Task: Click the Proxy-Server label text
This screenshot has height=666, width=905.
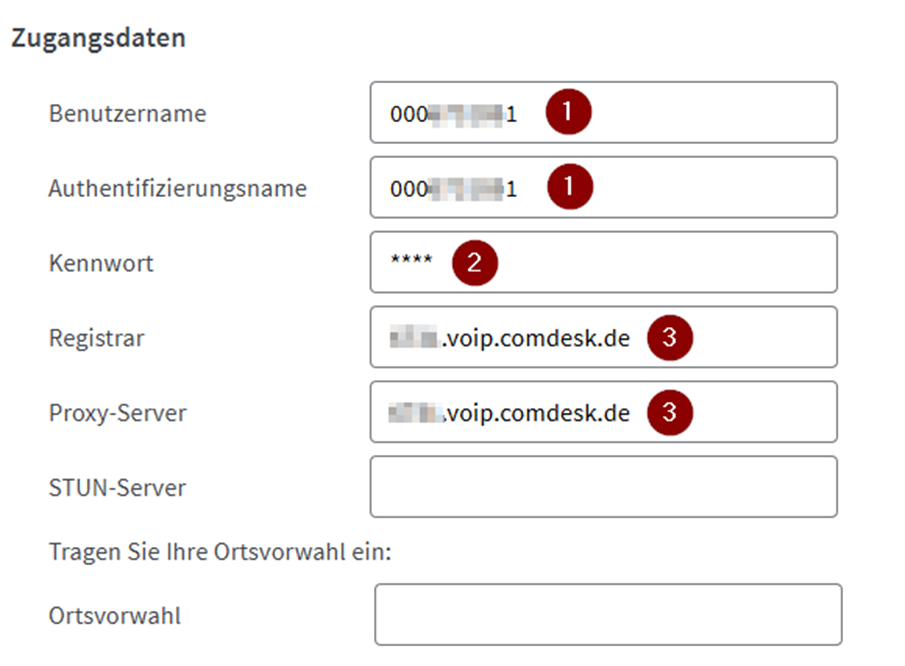Action: (x=117, y=413)
